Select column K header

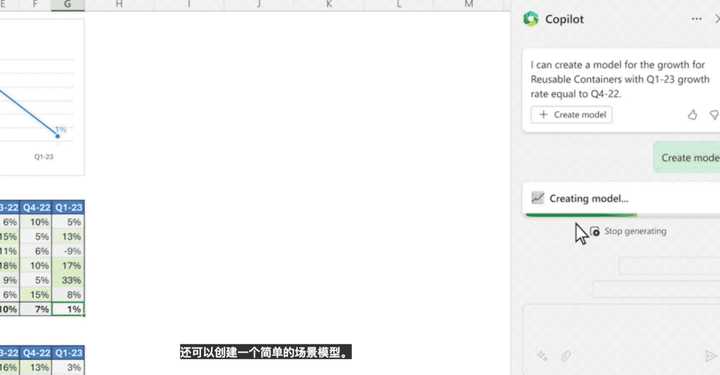pos(329,5)
